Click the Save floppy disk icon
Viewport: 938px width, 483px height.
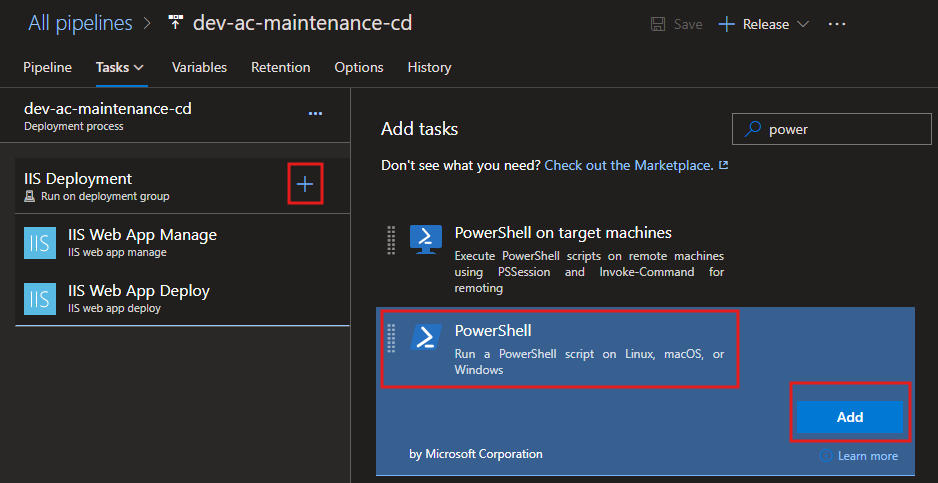(658, 25)
